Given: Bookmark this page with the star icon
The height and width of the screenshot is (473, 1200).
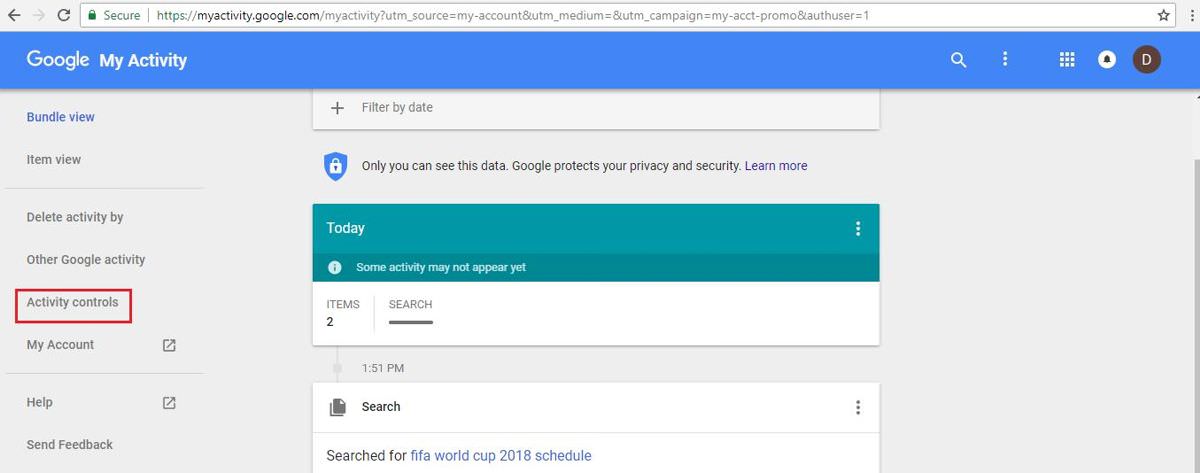Looking at the screenshot, I should (x=1164, y=15).
